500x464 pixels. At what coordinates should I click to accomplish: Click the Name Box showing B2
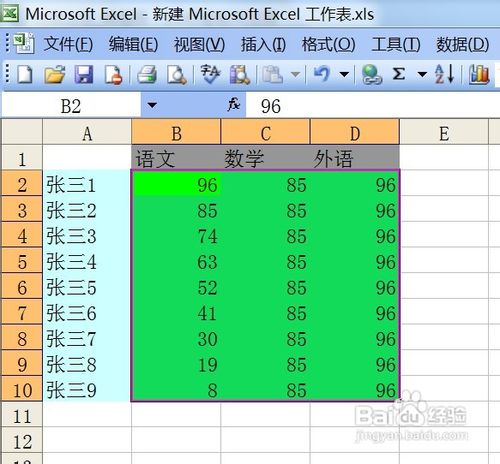click(x=71, y=106)
